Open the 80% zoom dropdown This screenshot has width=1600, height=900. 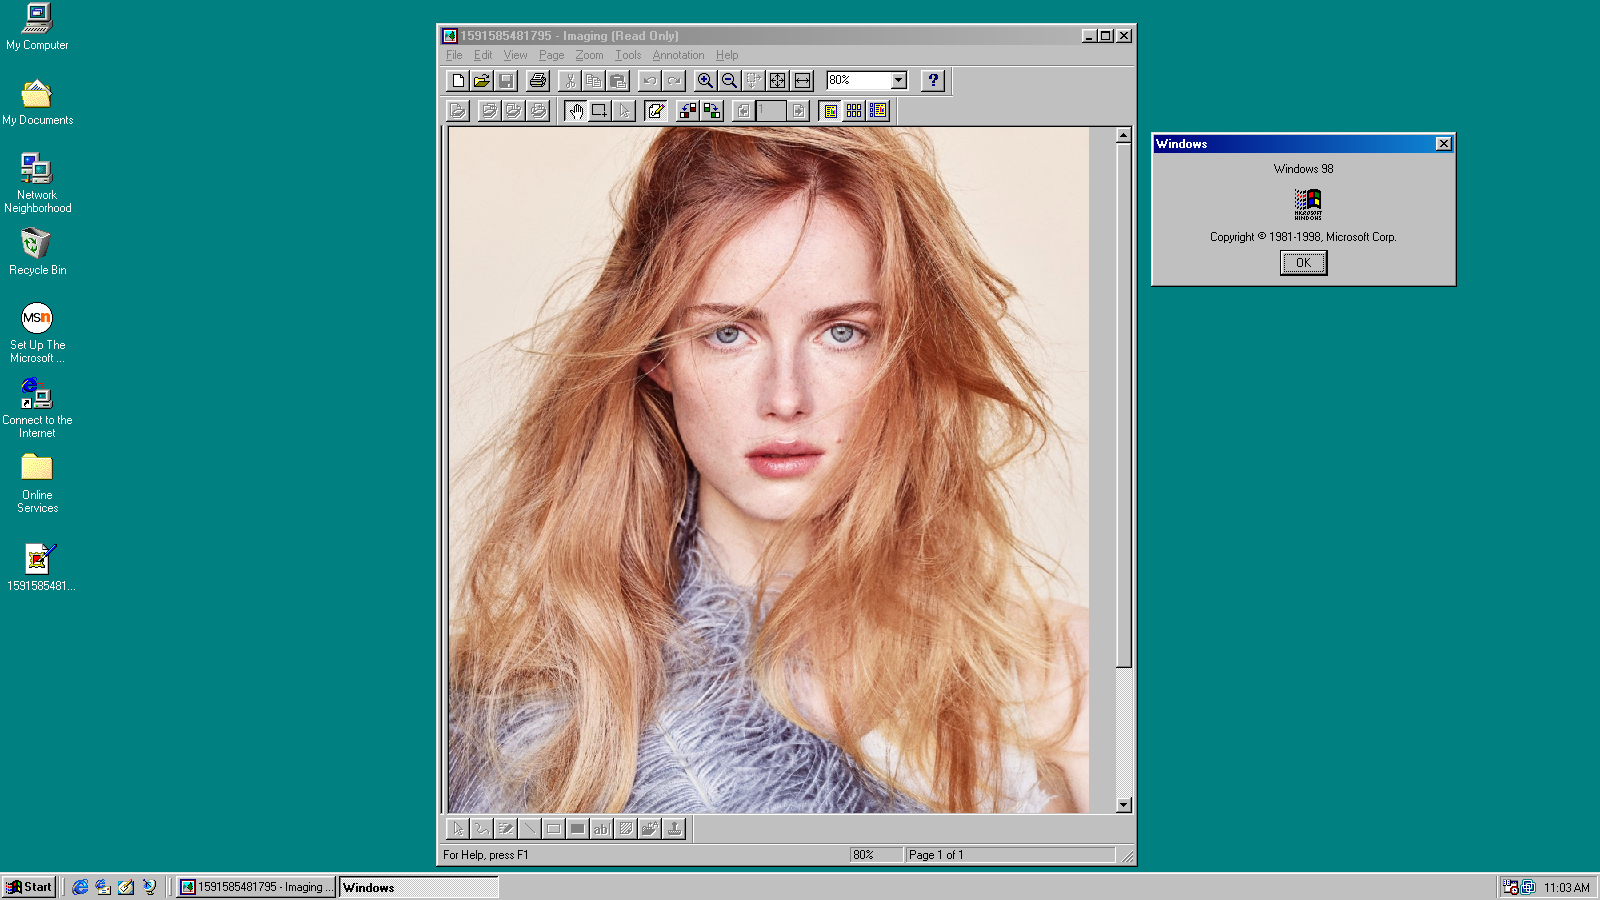click(898, 81)
